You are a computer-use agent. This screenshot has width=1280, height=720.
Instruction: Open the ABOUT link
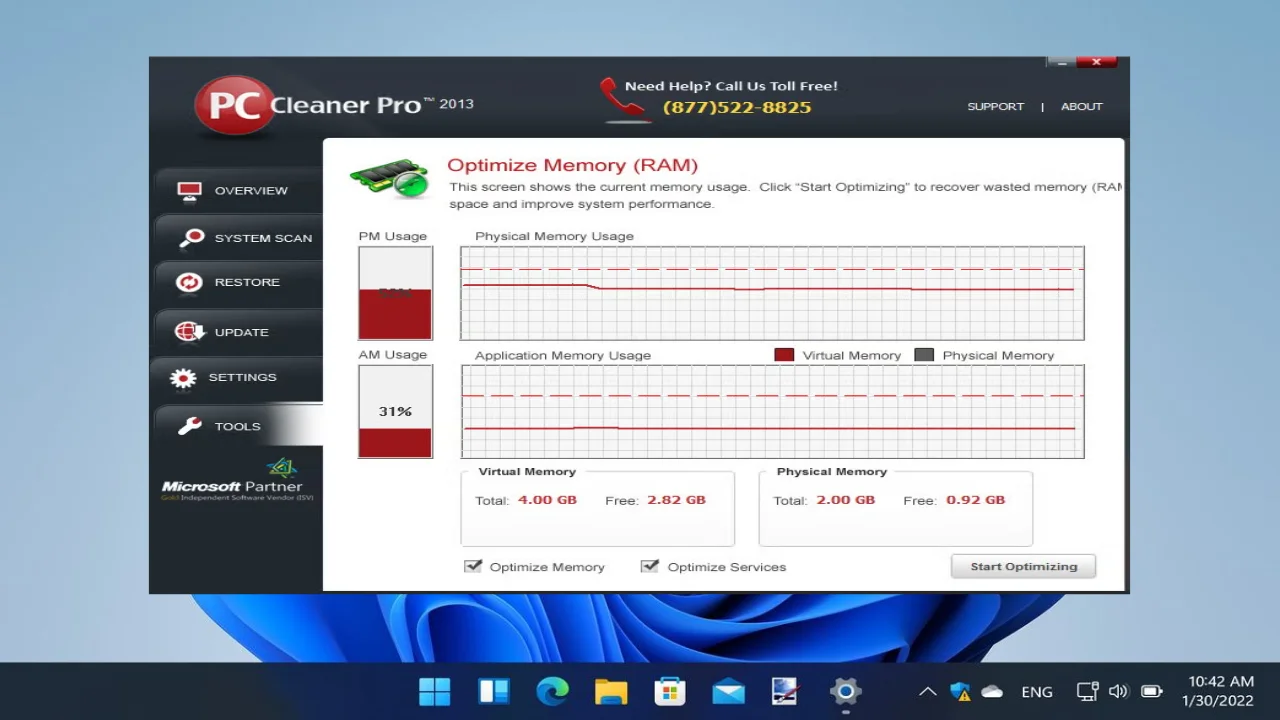coord(1081,107)
